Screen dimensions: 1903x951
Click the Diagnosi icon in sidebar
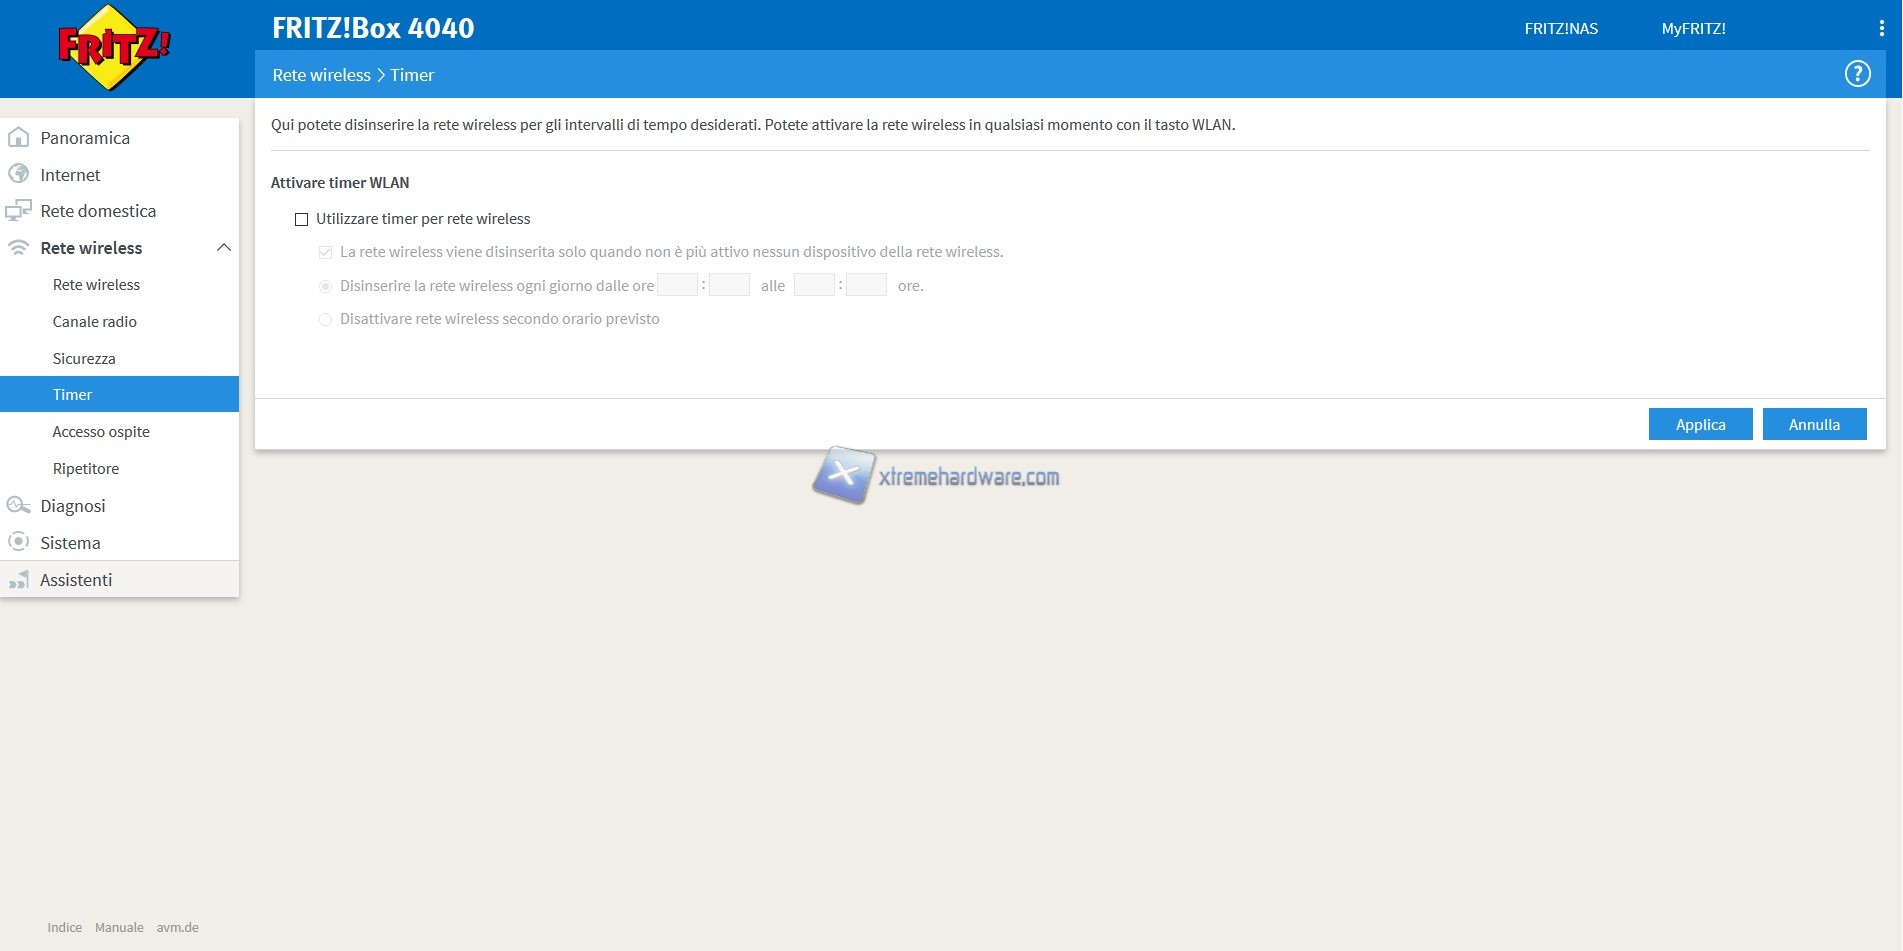coord(18,505)
